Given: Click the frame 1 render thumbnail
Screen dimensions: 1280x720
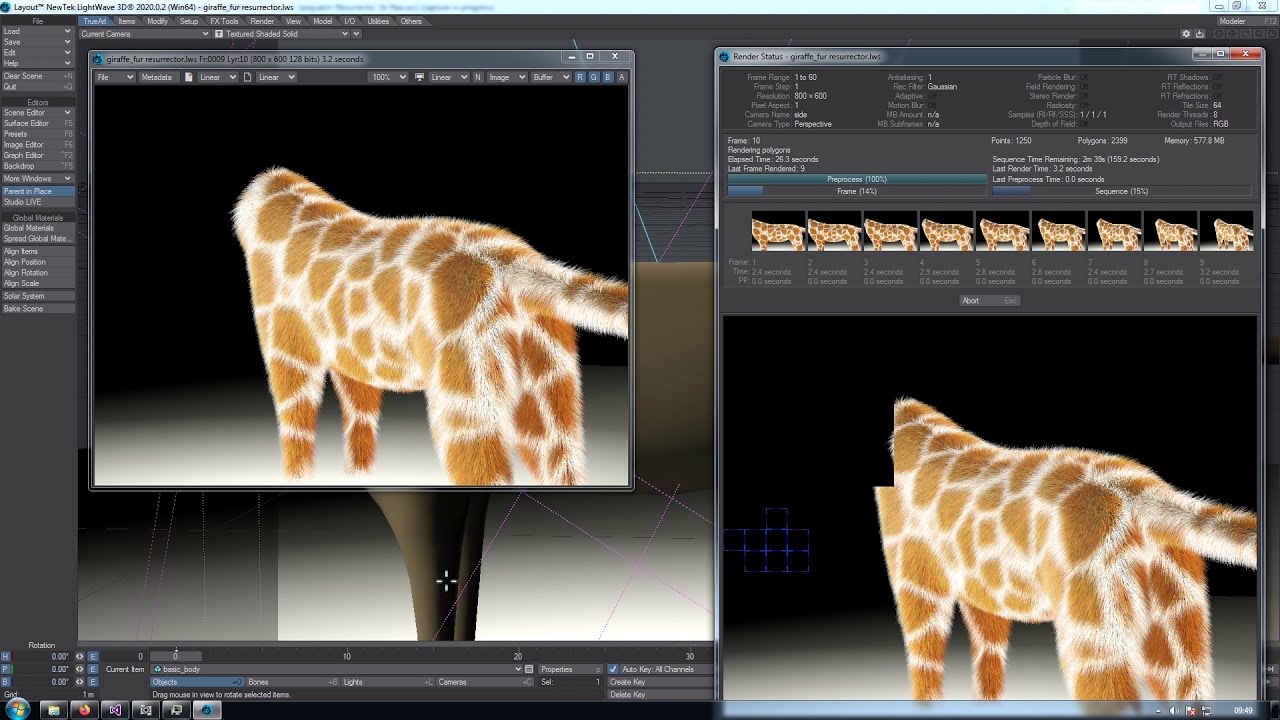Looking at the screenshot, I should point(779,232).
